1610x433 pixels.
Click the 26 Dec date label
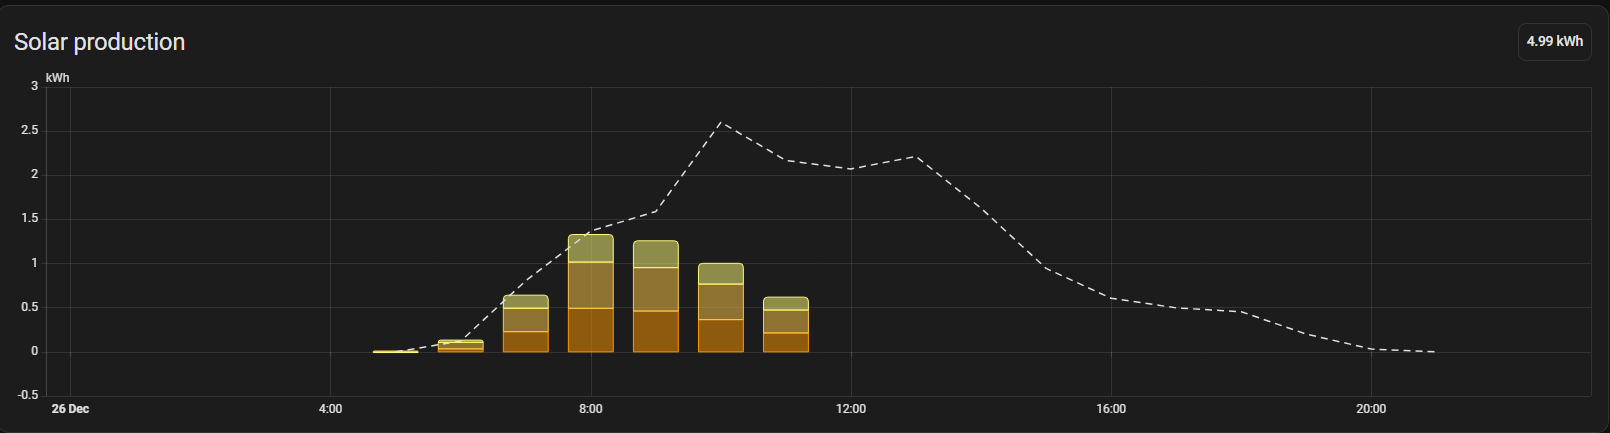[x=70, y=409]
